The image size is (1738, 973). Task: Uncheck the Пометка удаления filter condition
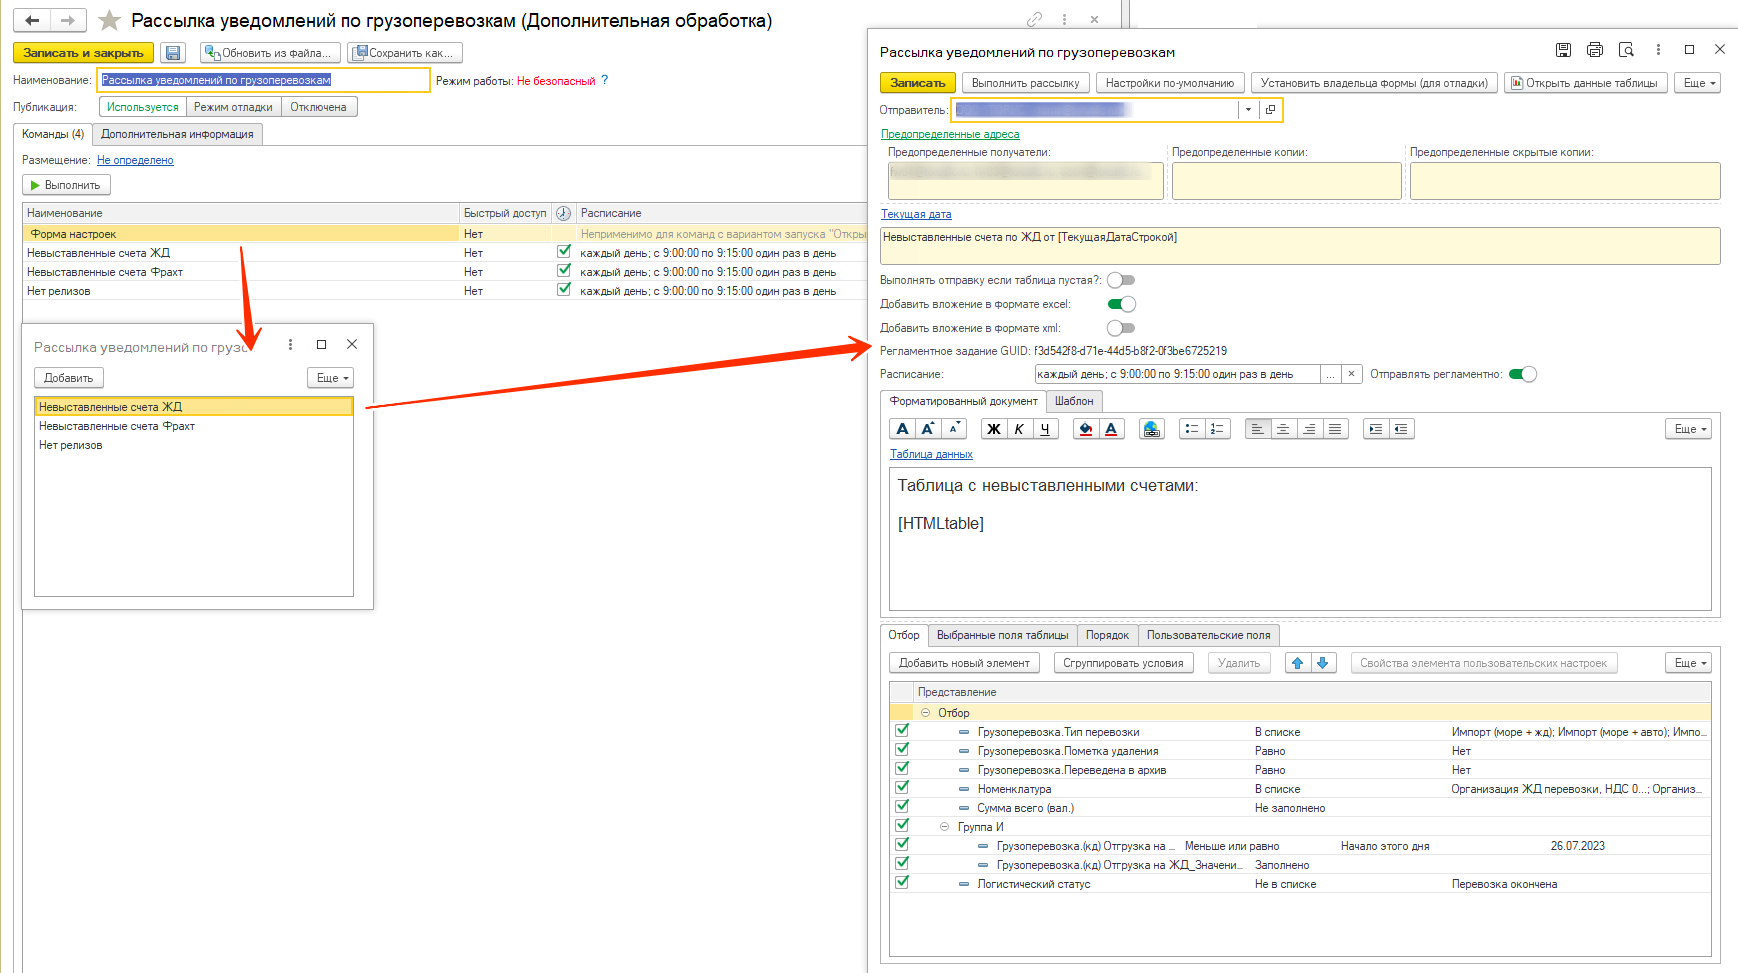[902, 749]
